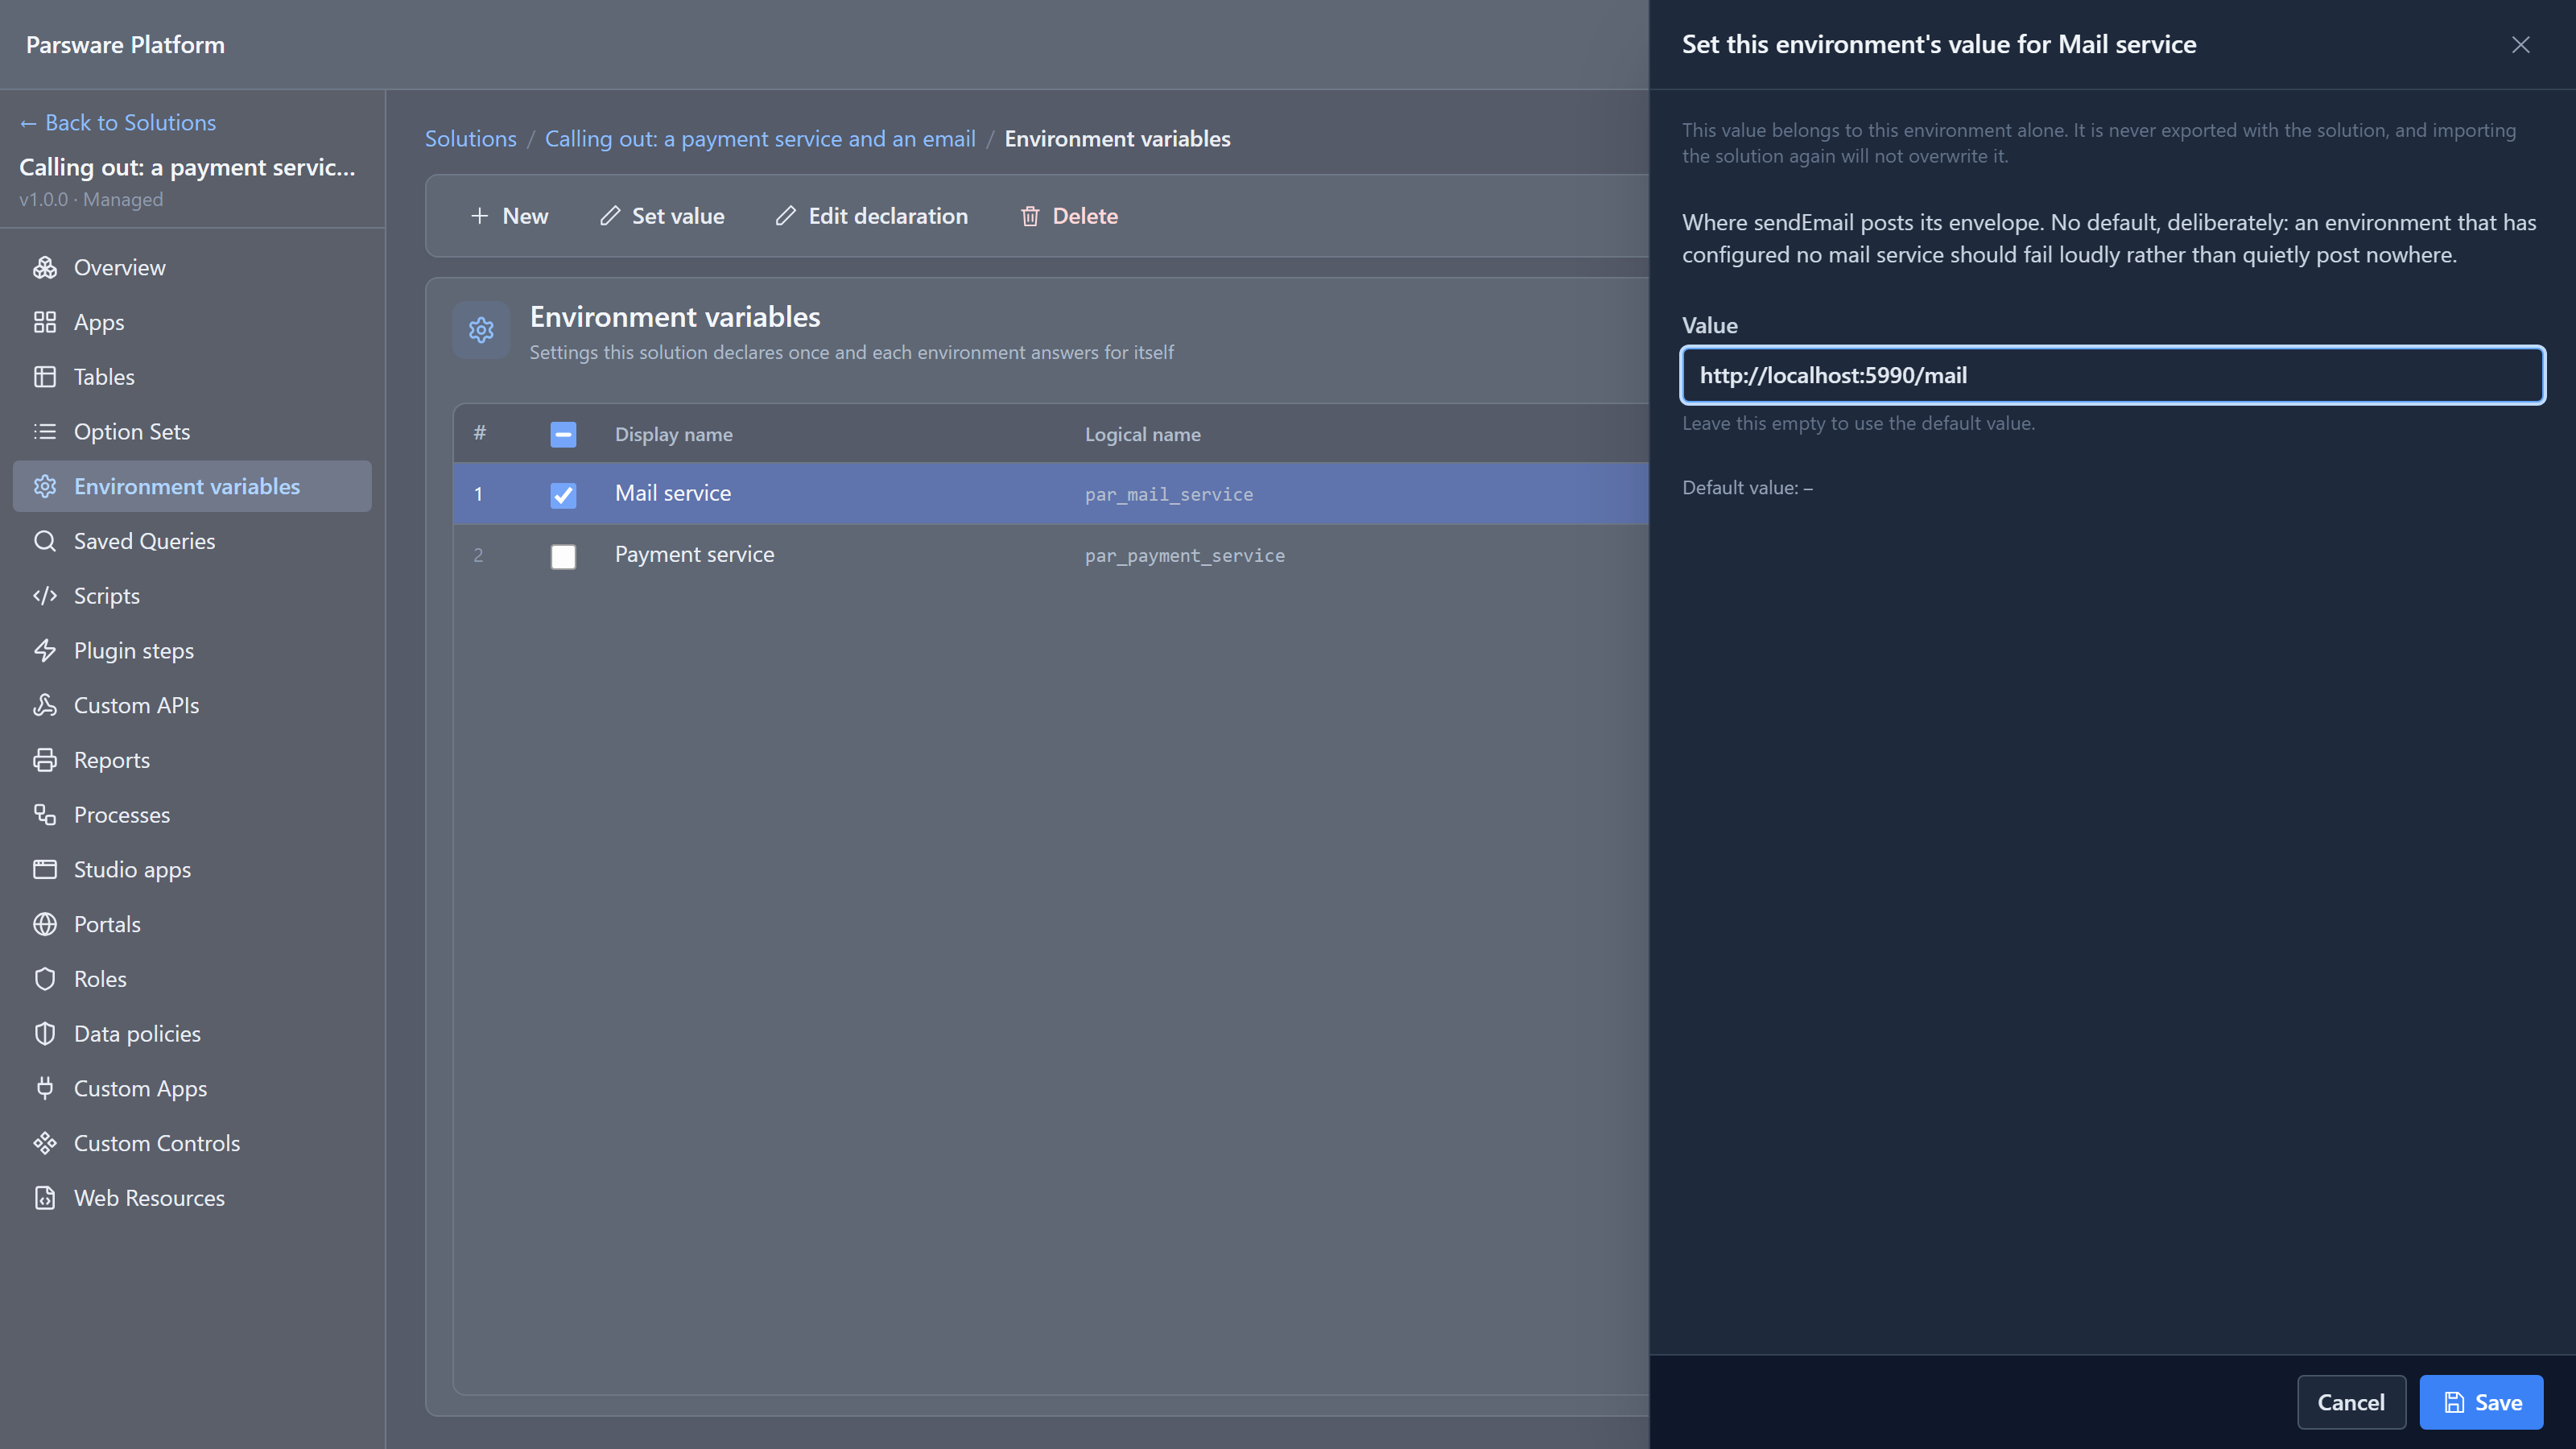Click the Tables icon in sidebar
The height and width of the screenshot is (1449, 2576).
45,377
